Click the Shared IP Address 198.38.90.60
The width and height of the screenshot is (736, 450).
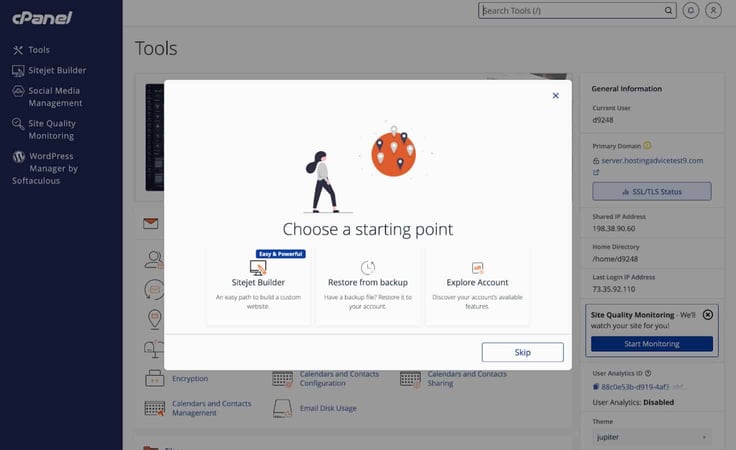pyautogui.click(x=613, y=229)
